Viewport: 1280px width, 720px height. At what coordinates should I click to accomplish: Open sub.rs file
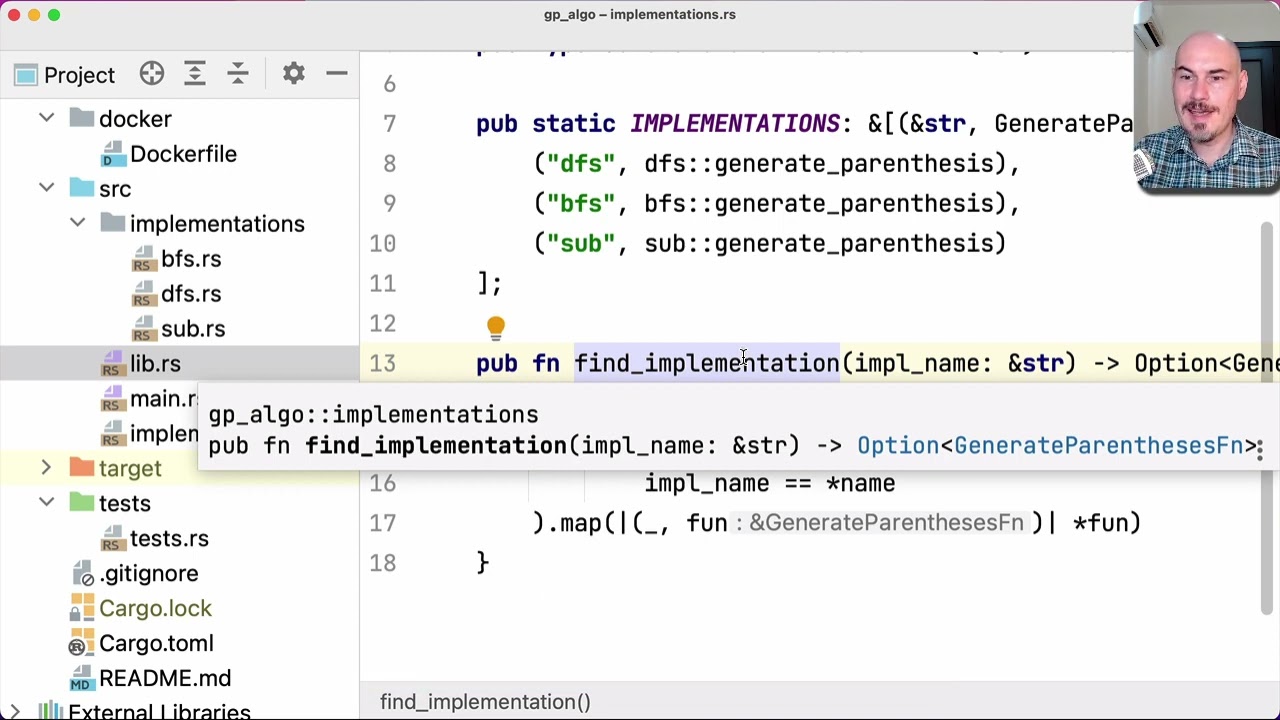pyautogui.click(x=193, y=329)
